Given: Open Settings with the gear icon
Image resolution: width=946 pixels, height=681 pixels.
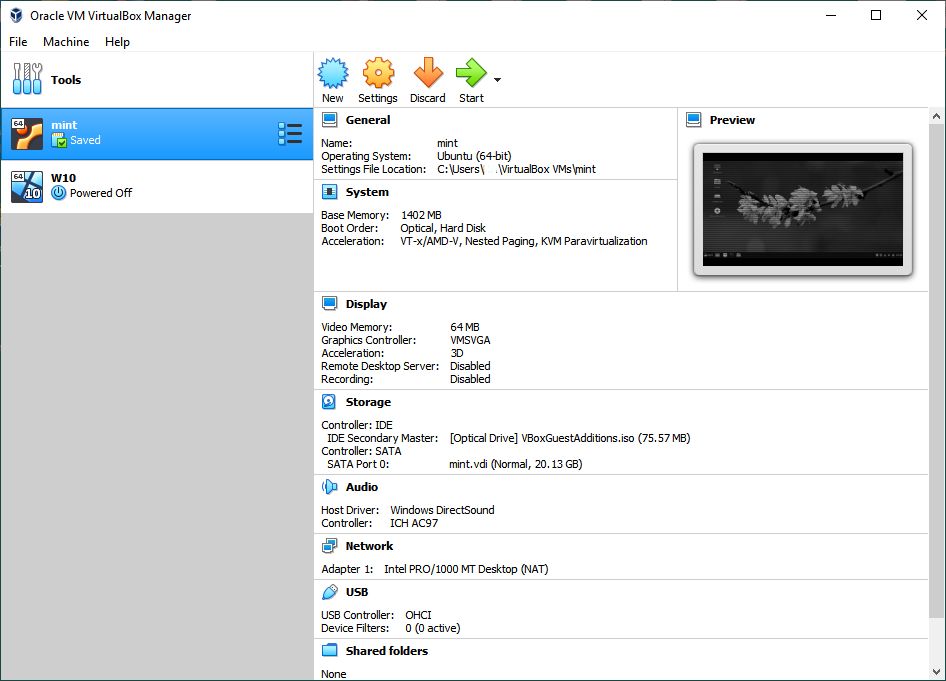Looking at the screenshot, I should (x=378, y=74).
